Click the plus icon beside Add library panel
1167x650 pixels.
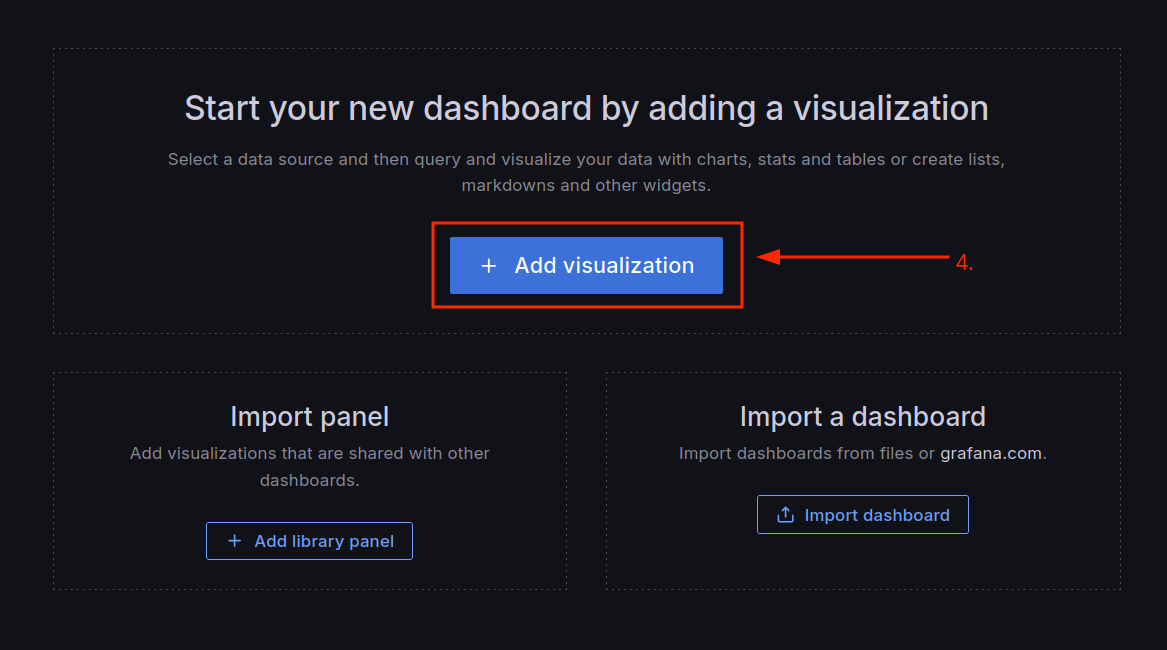235,541
